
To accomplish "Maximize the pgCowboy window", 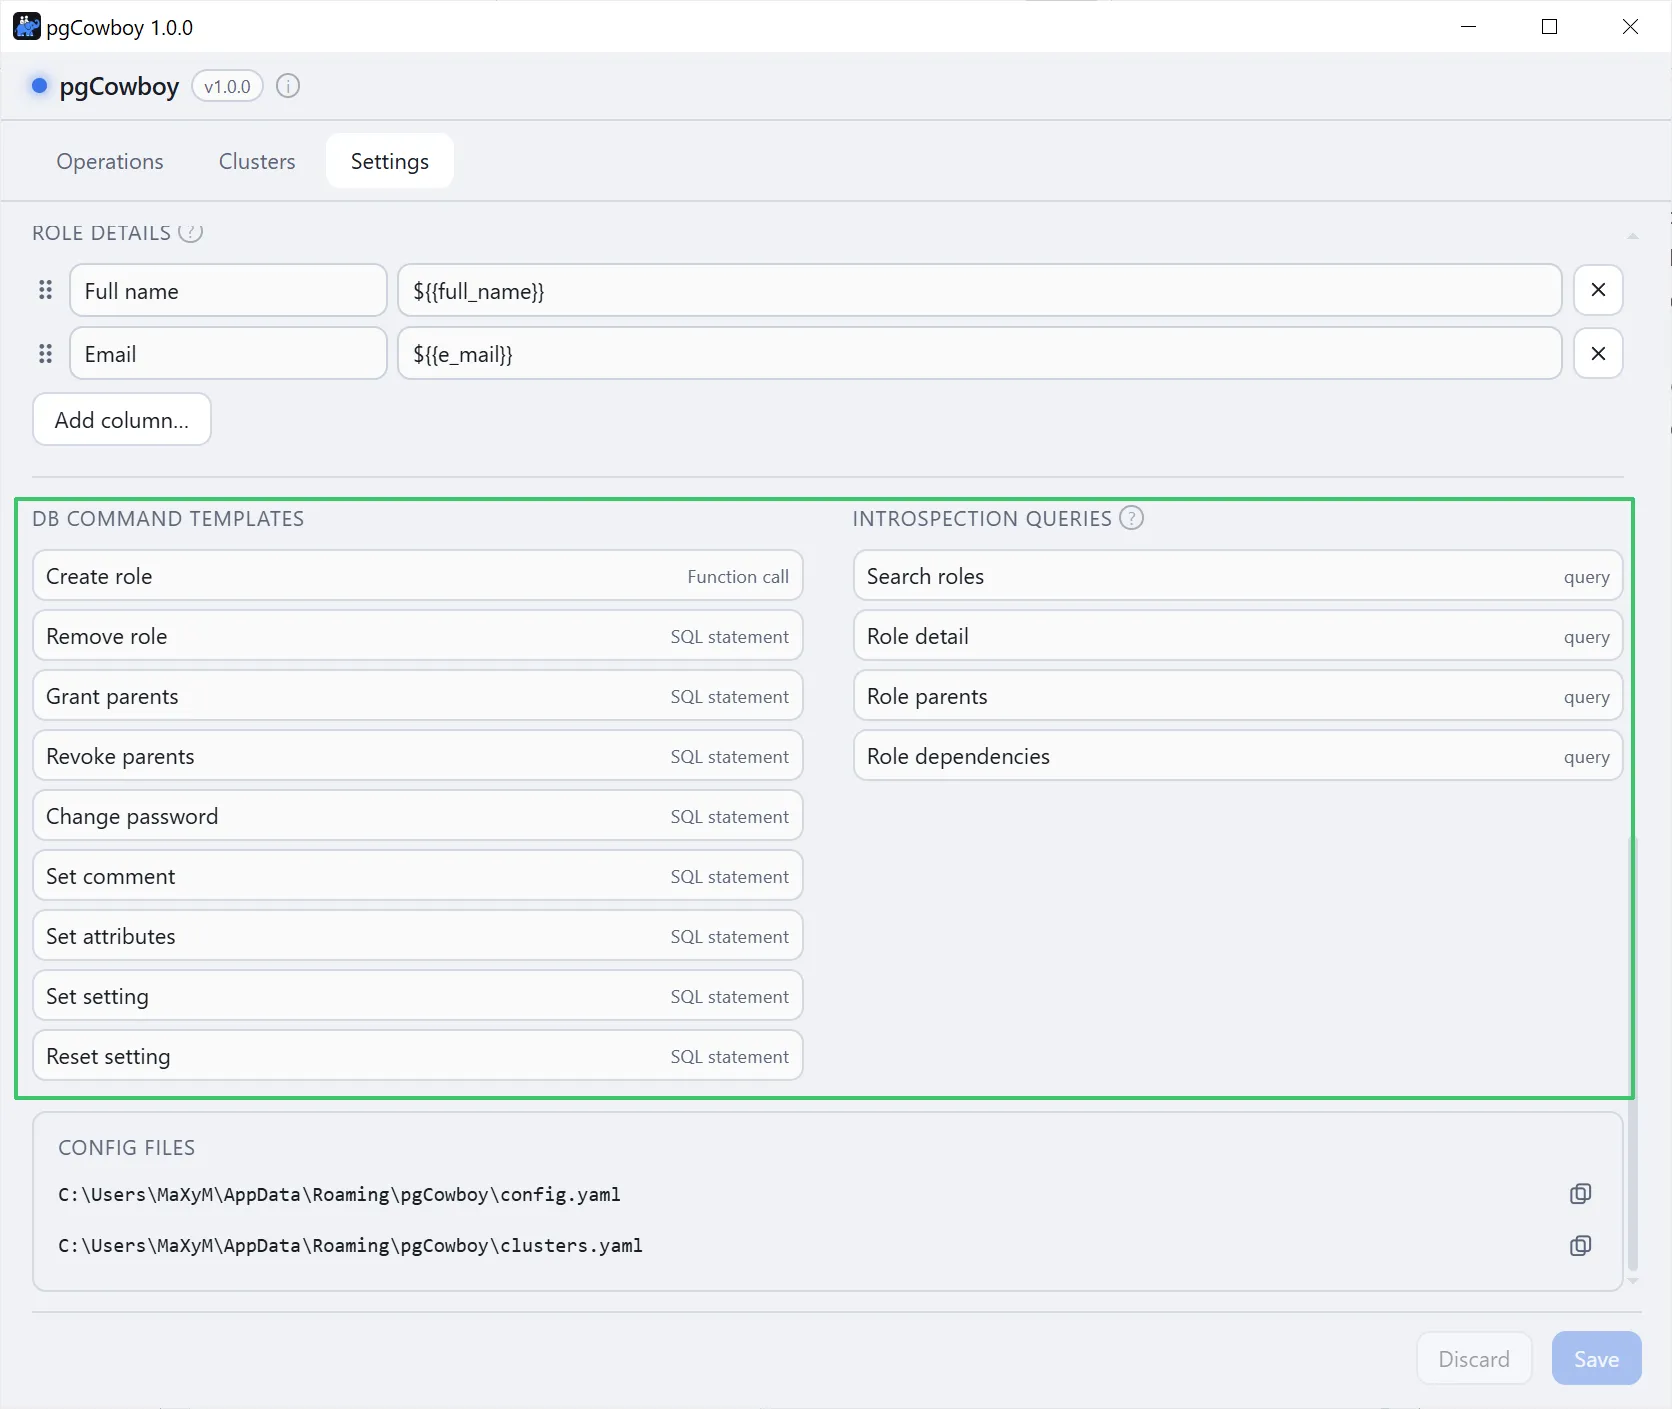I will [1549, 27].
